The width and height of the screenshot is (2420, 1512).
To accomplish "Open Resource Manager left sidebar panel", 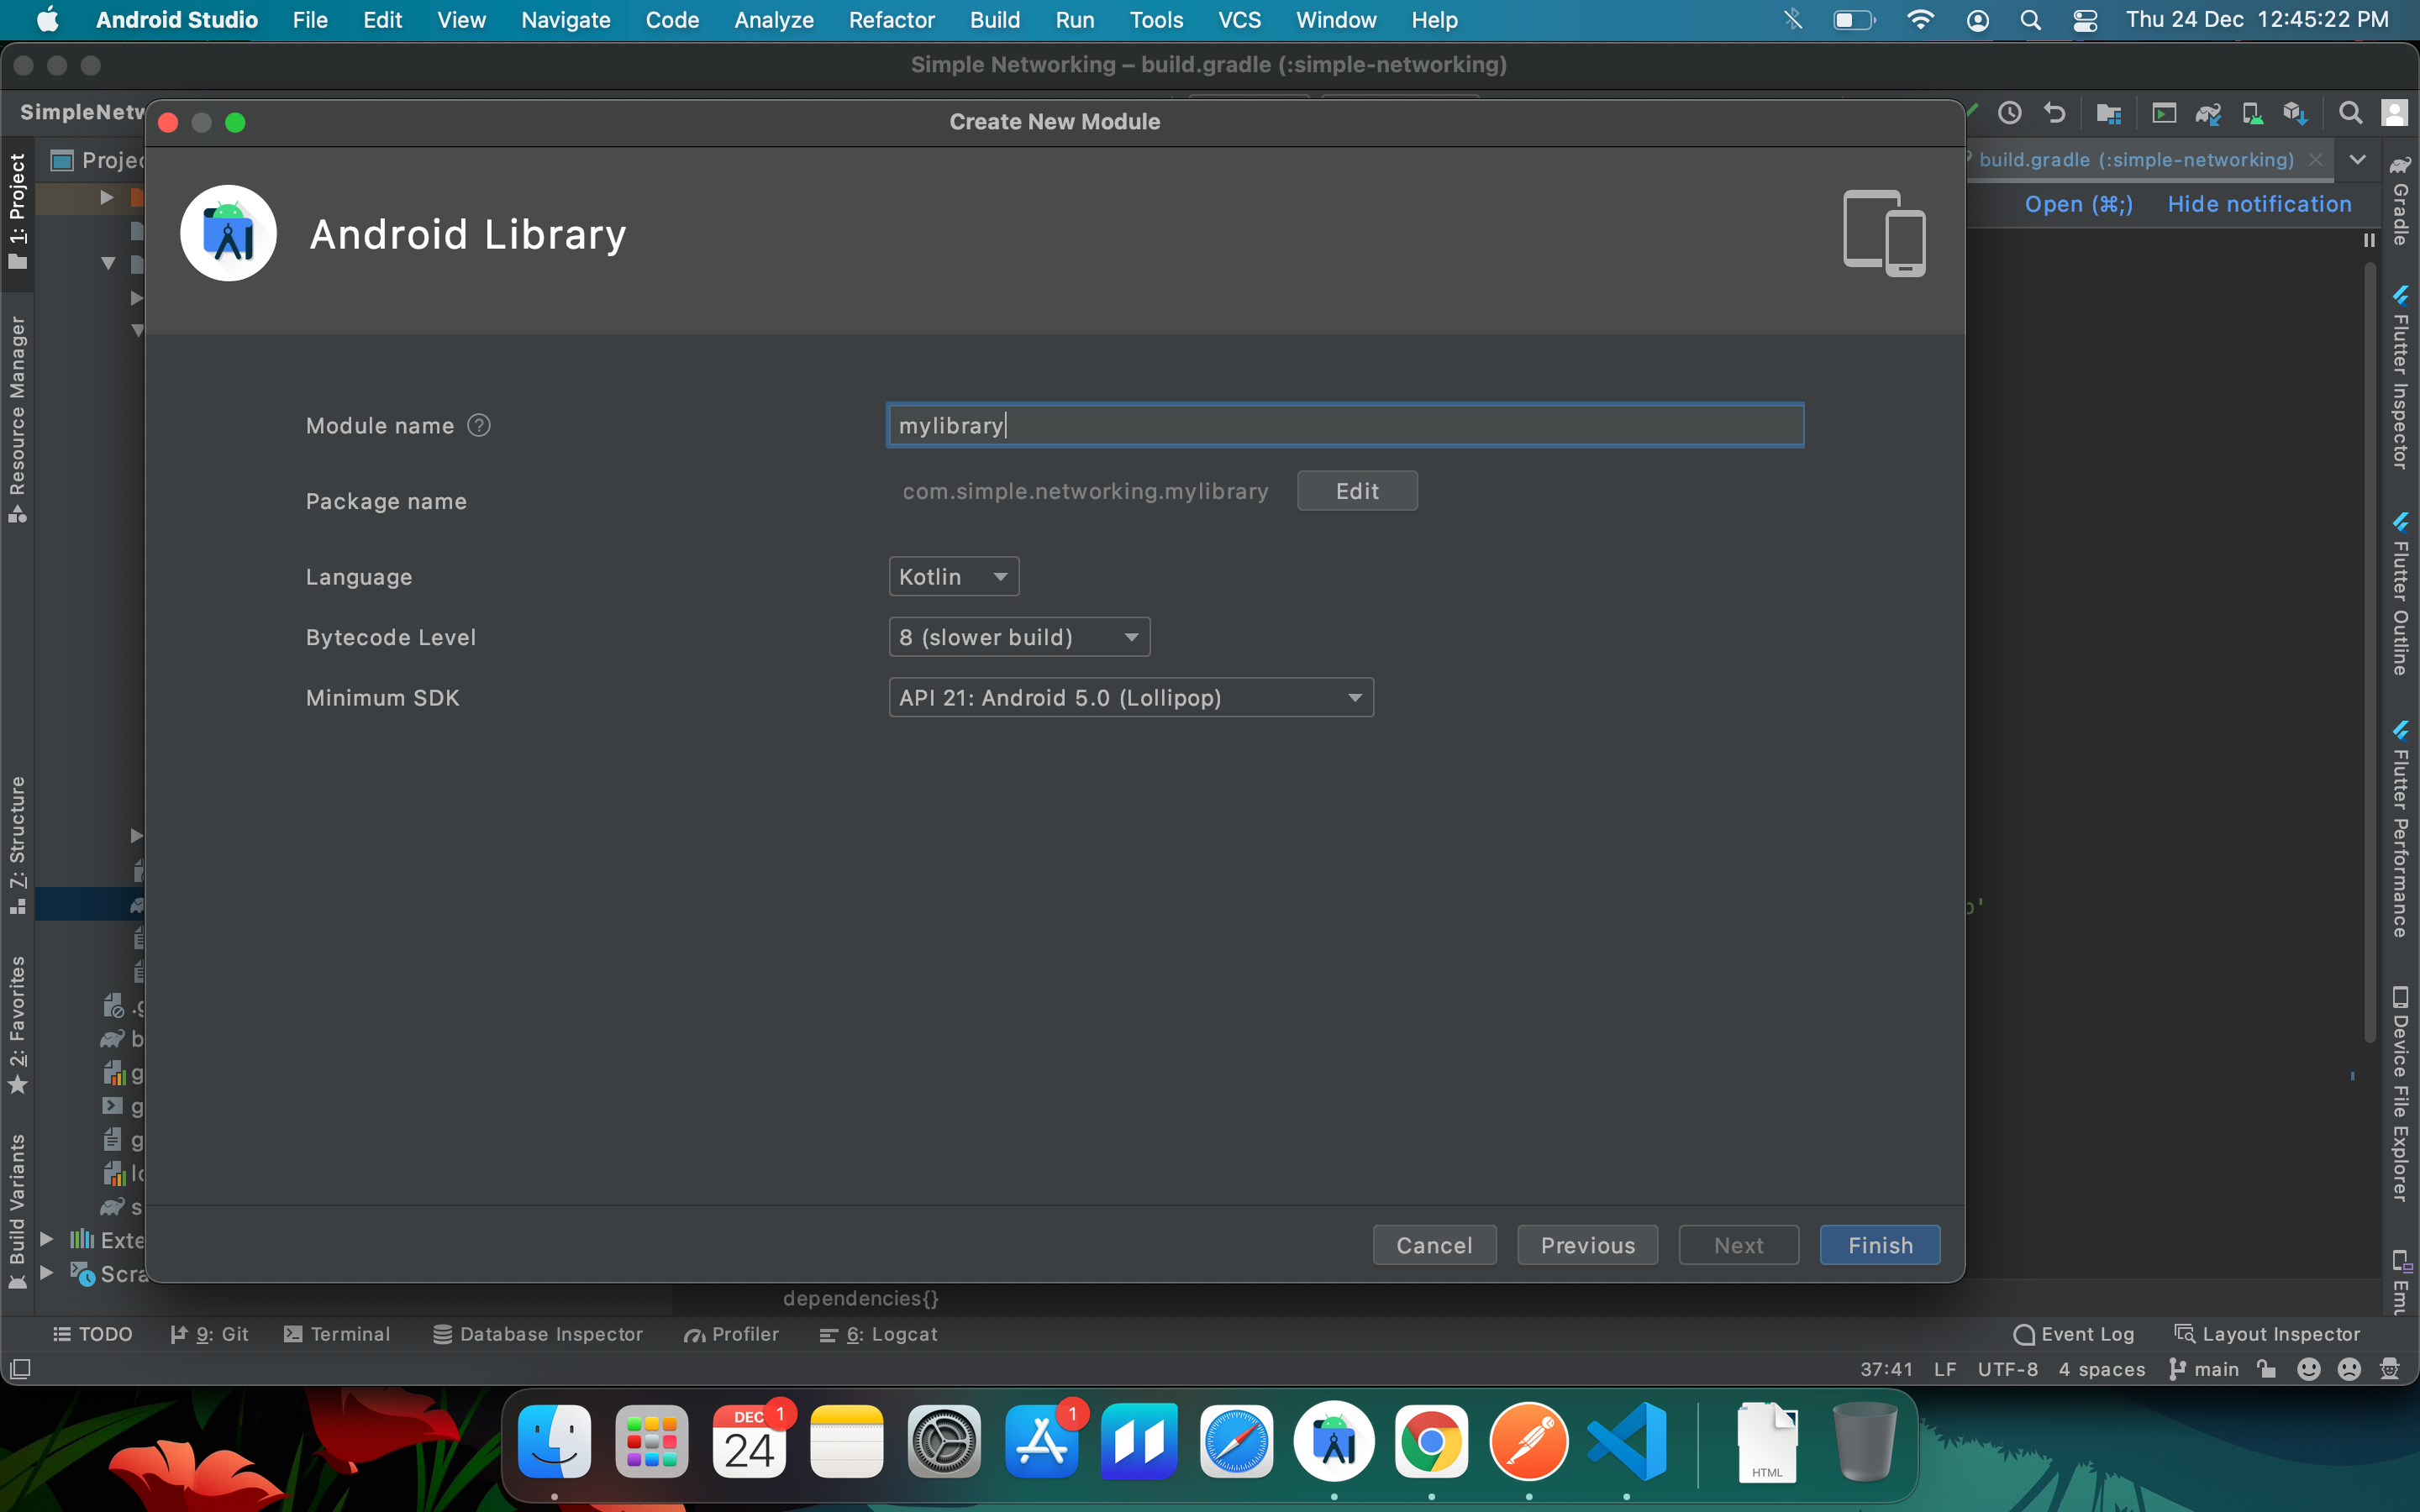I will coord(17,418).
